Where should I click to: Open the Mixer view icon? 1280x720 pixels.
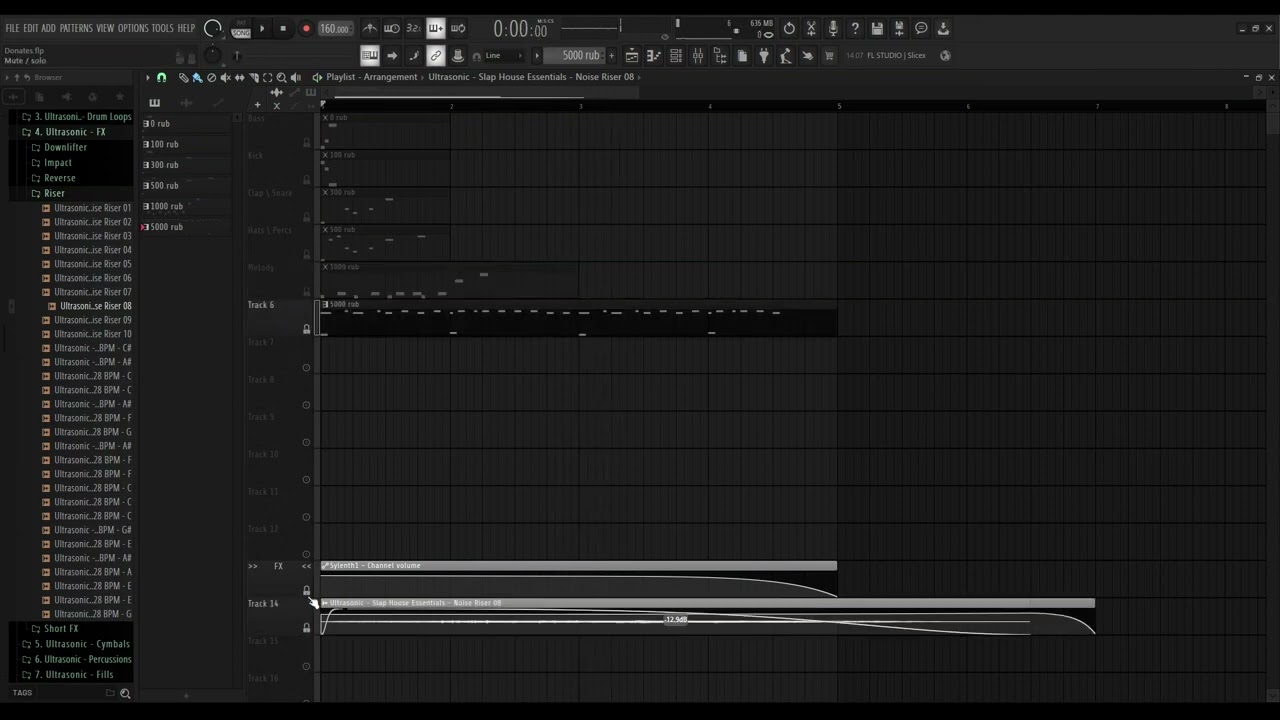(x=698, y=56)
